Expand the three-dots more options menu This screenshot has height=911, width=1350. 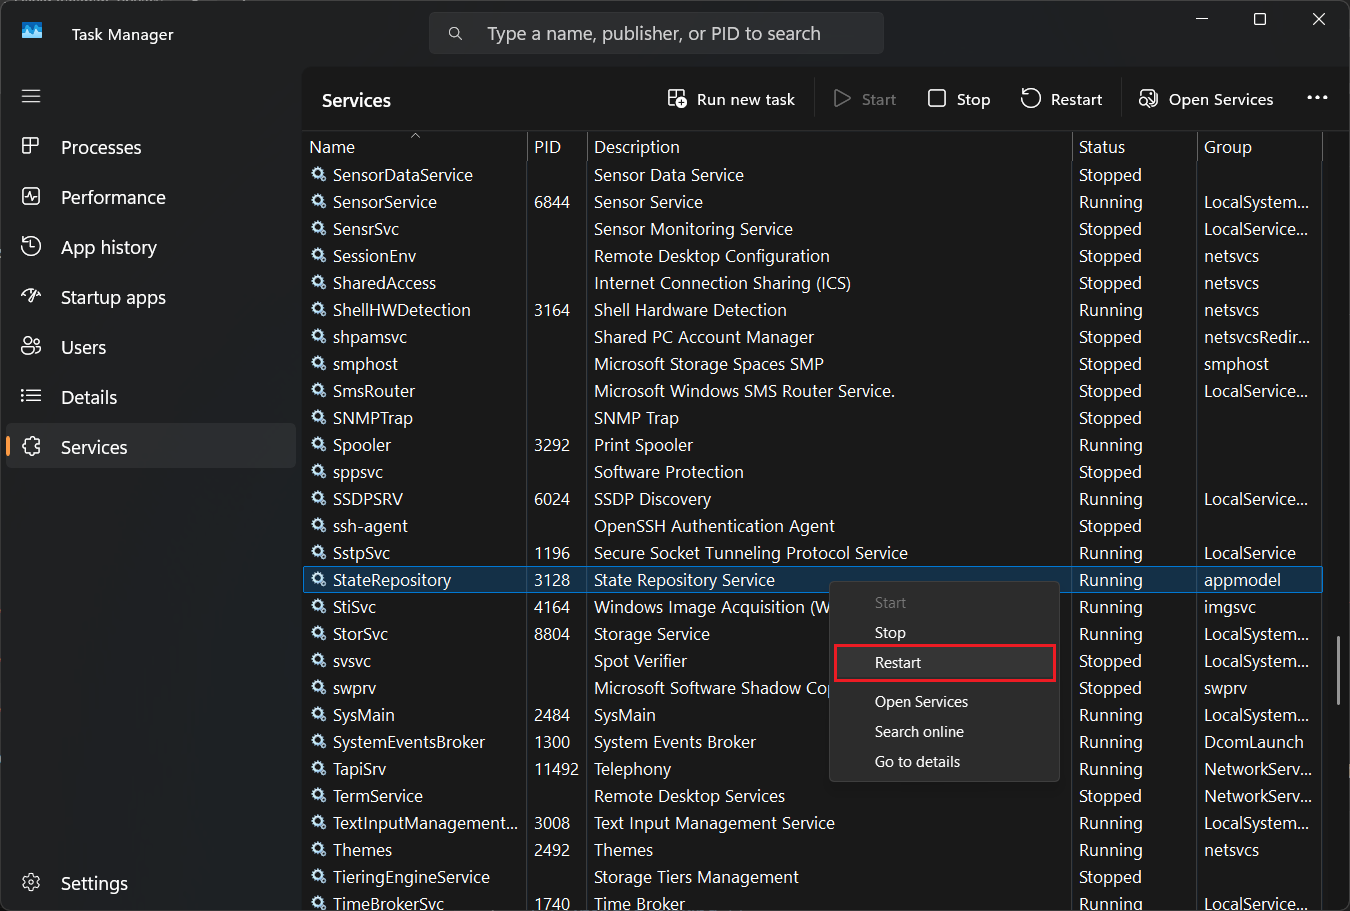click(1317, 98)
